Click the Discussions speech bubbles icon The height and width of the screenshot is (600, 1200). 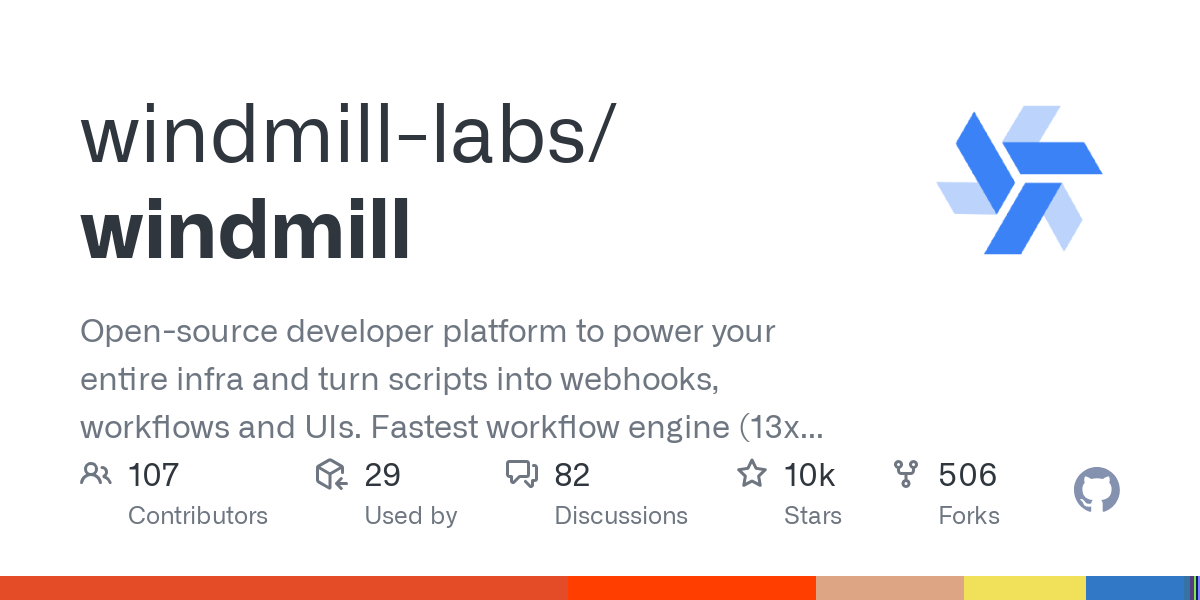(x=522, y=474)
